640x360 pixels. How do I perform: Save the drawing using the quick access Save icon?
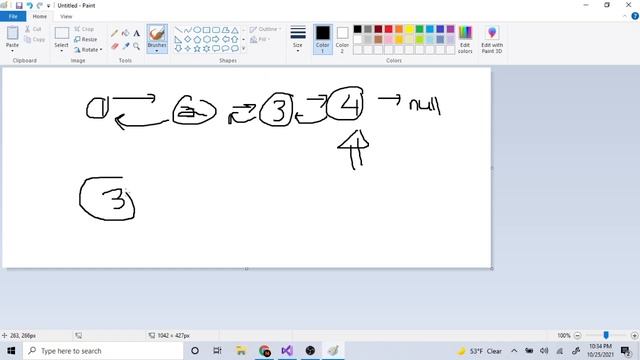point(19,5)
